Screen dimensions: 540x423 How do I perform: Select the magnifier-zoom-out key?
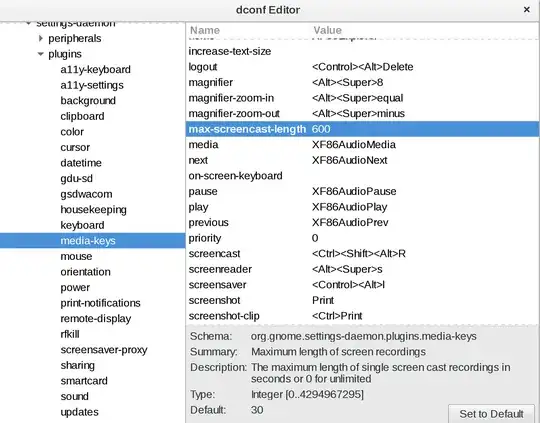[234, 114]
